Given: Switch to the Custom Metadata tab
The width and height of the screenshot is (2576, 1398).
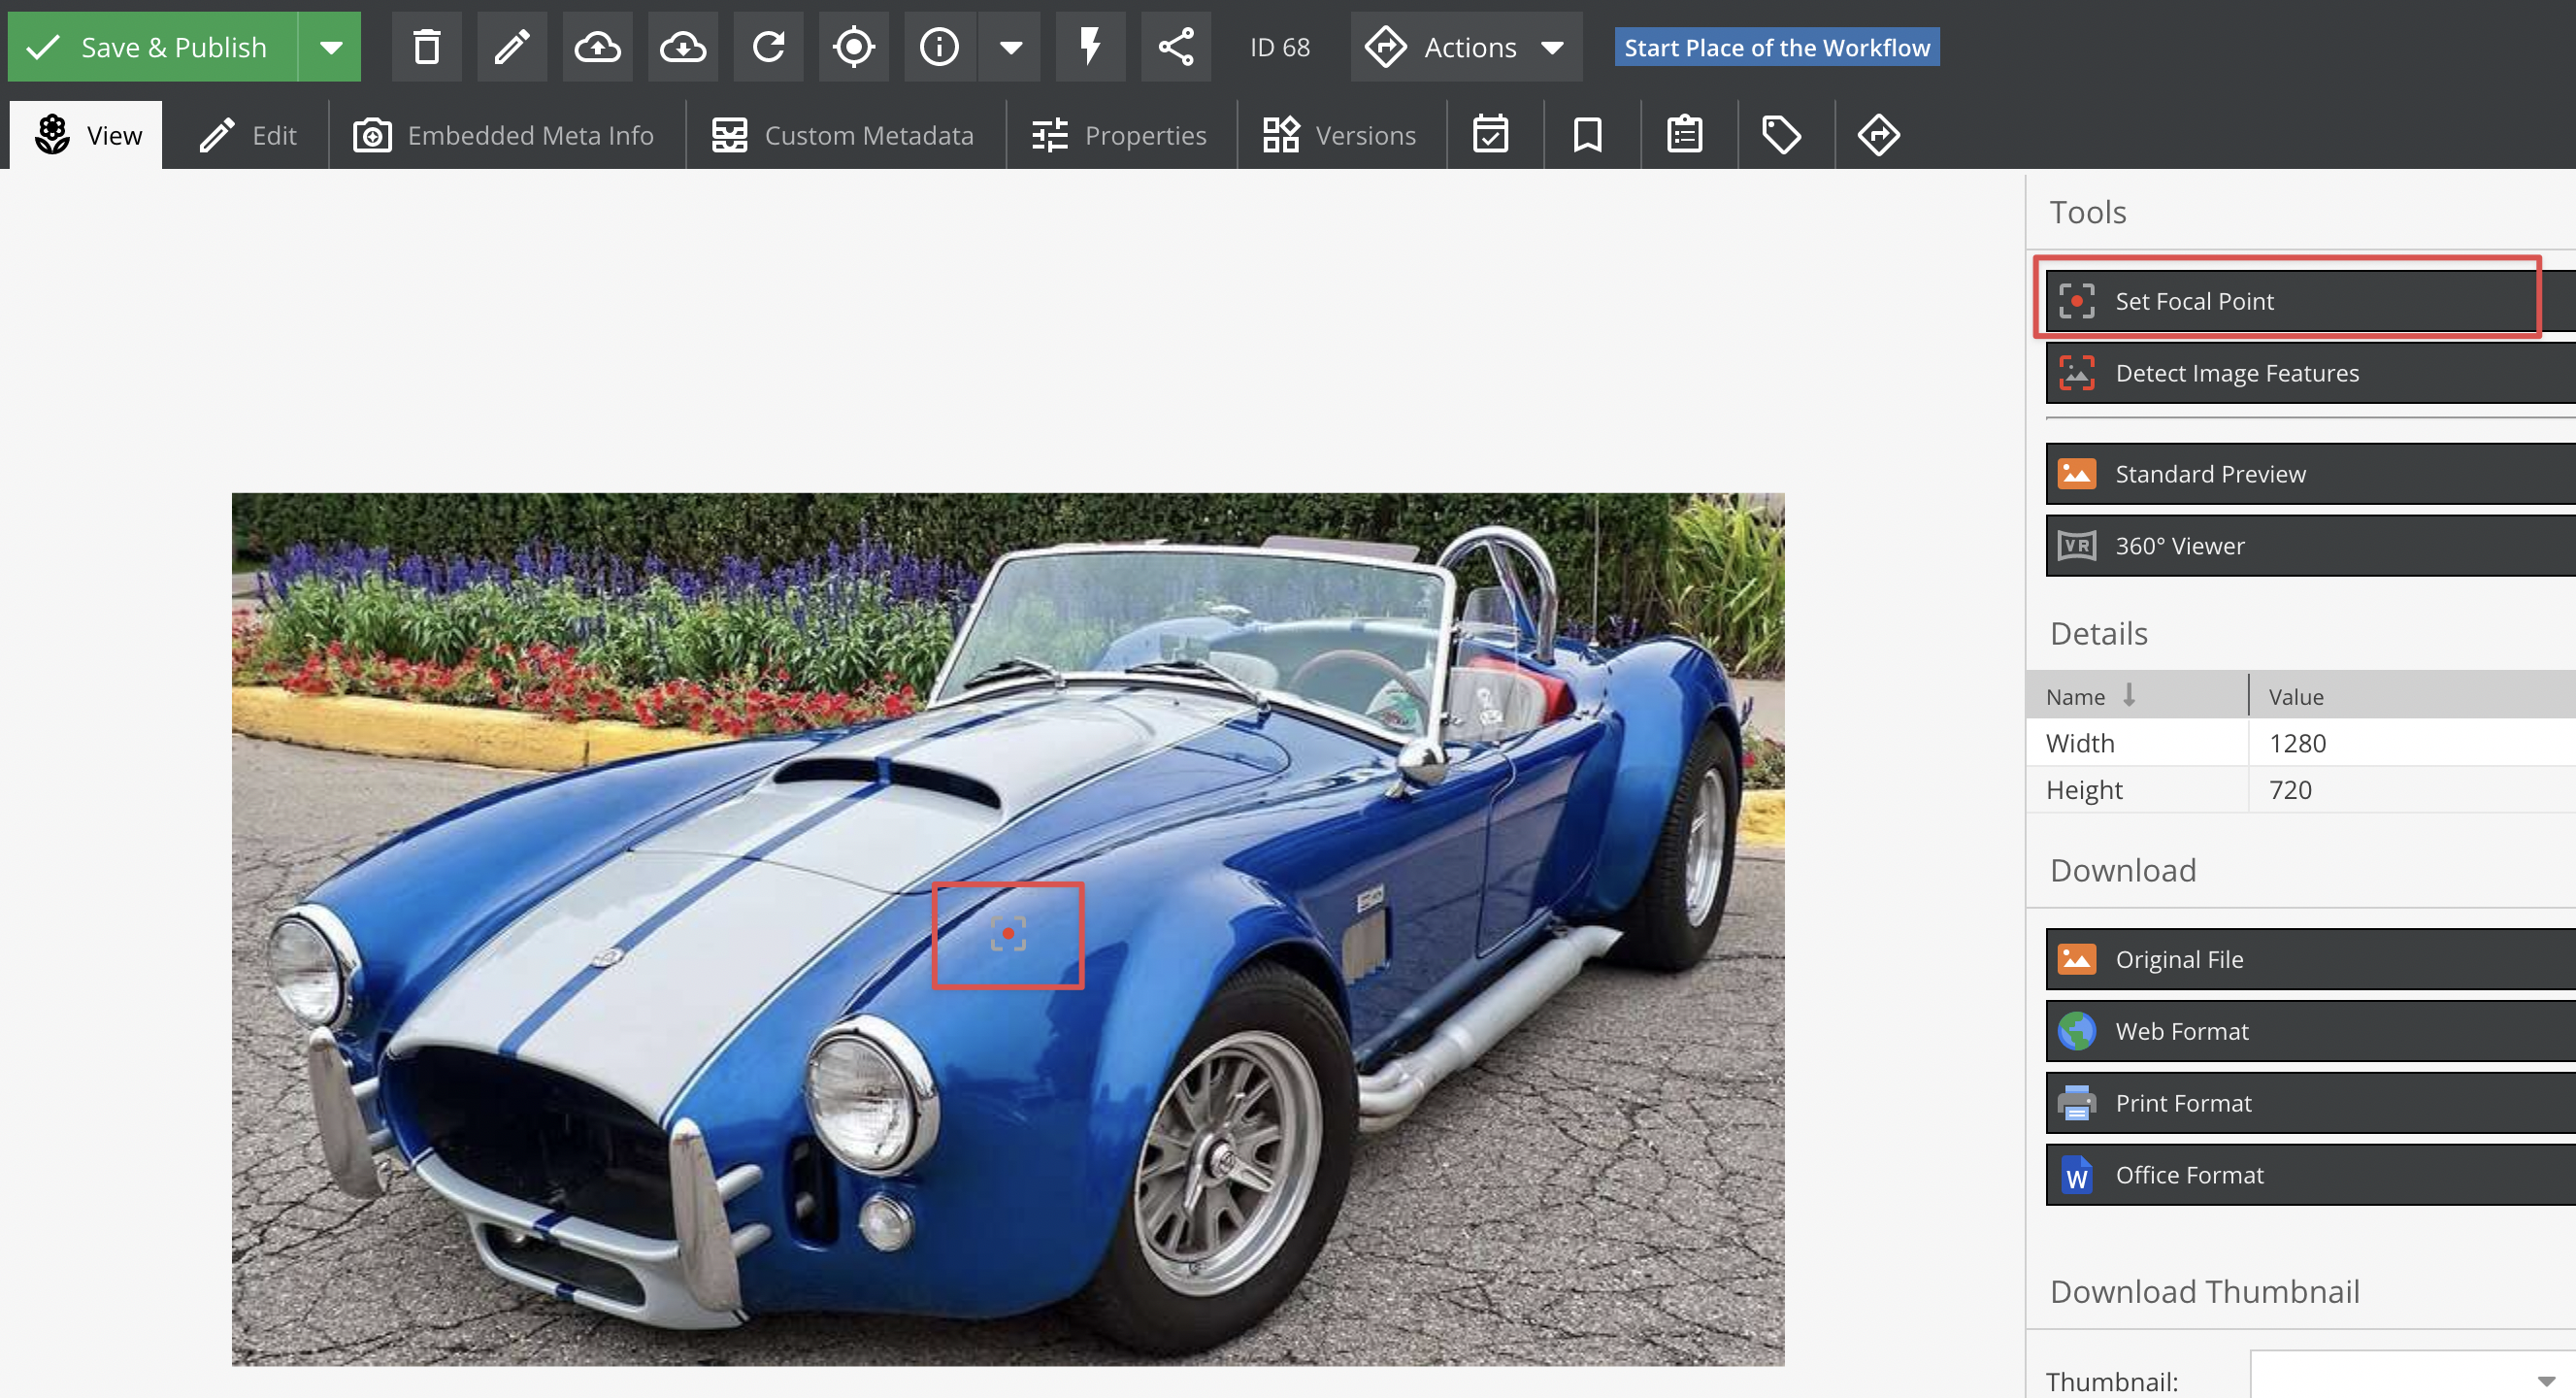Looking at the screenshot, I should coord(842,133).
